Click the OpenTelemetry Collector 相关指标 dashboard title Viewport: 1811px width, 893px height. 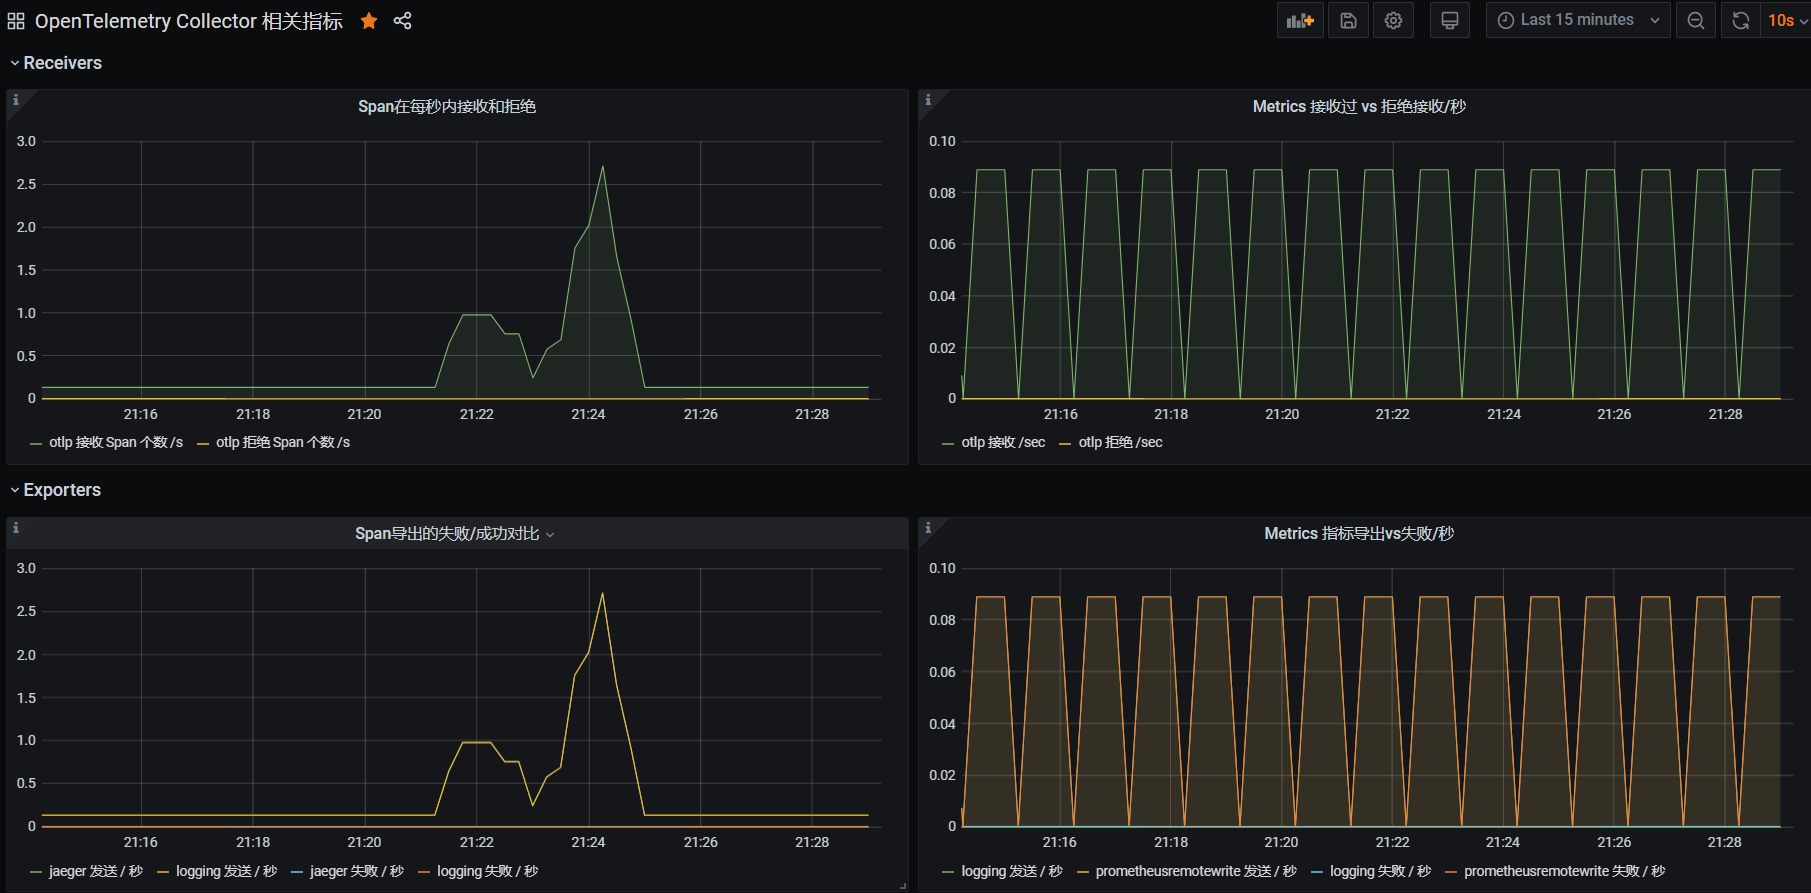coord(189,21)
